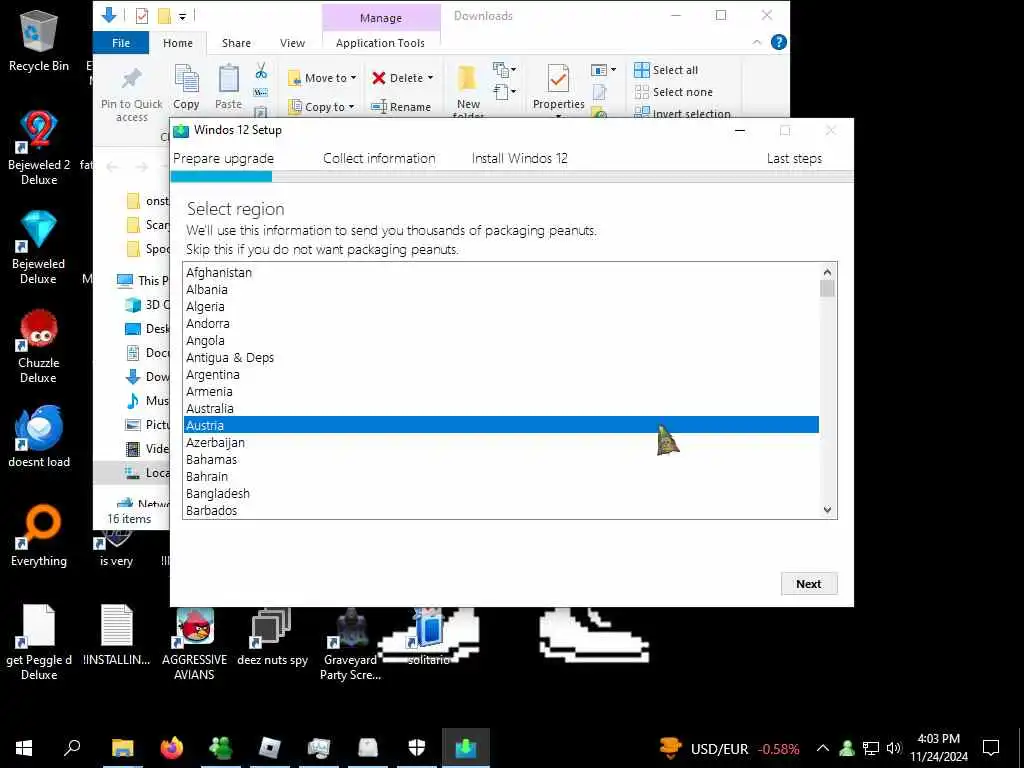
Task: Open the Bejeweled Deluxe desktop shortcut
Action: click(x=39, y=247)
